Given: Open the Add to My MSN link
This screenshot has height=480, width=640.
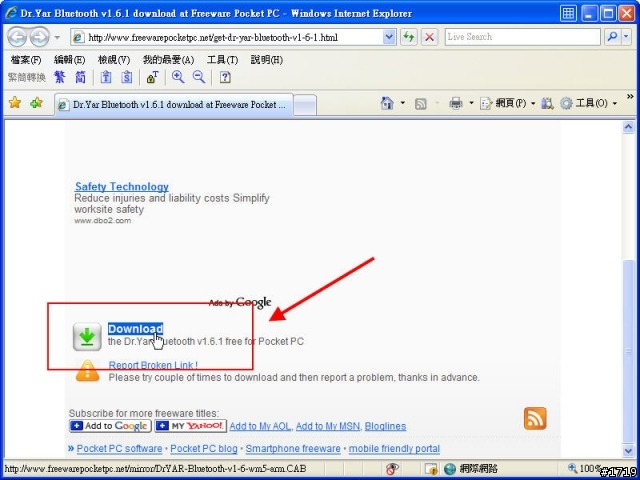Looking at the screenshot, I should tap(328, 427).
